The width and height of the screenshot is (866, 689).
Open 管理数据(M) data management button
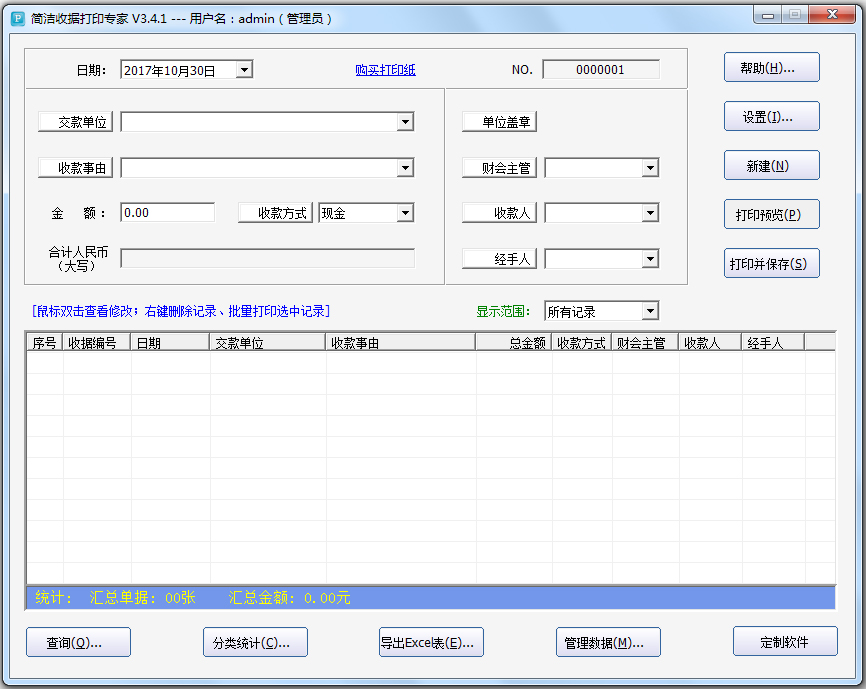(608, 643)
